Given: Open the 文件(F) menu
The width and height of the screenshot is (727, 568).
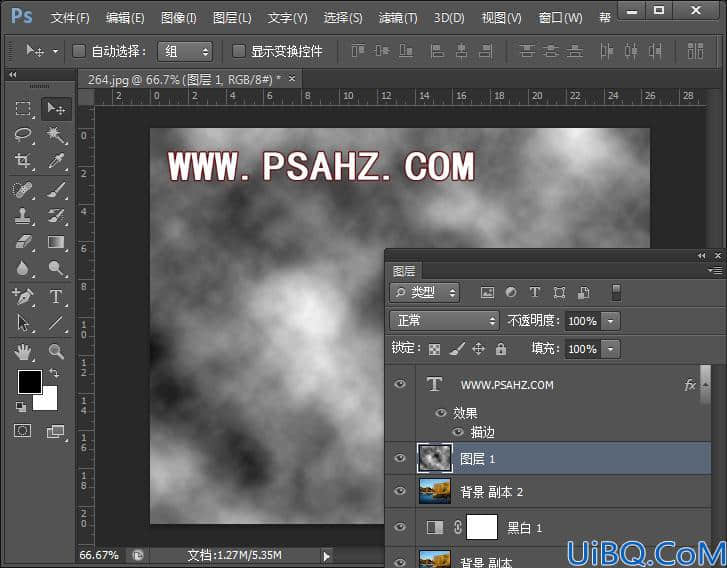Looking at the screenshot, I should click(x=70, y=18).
